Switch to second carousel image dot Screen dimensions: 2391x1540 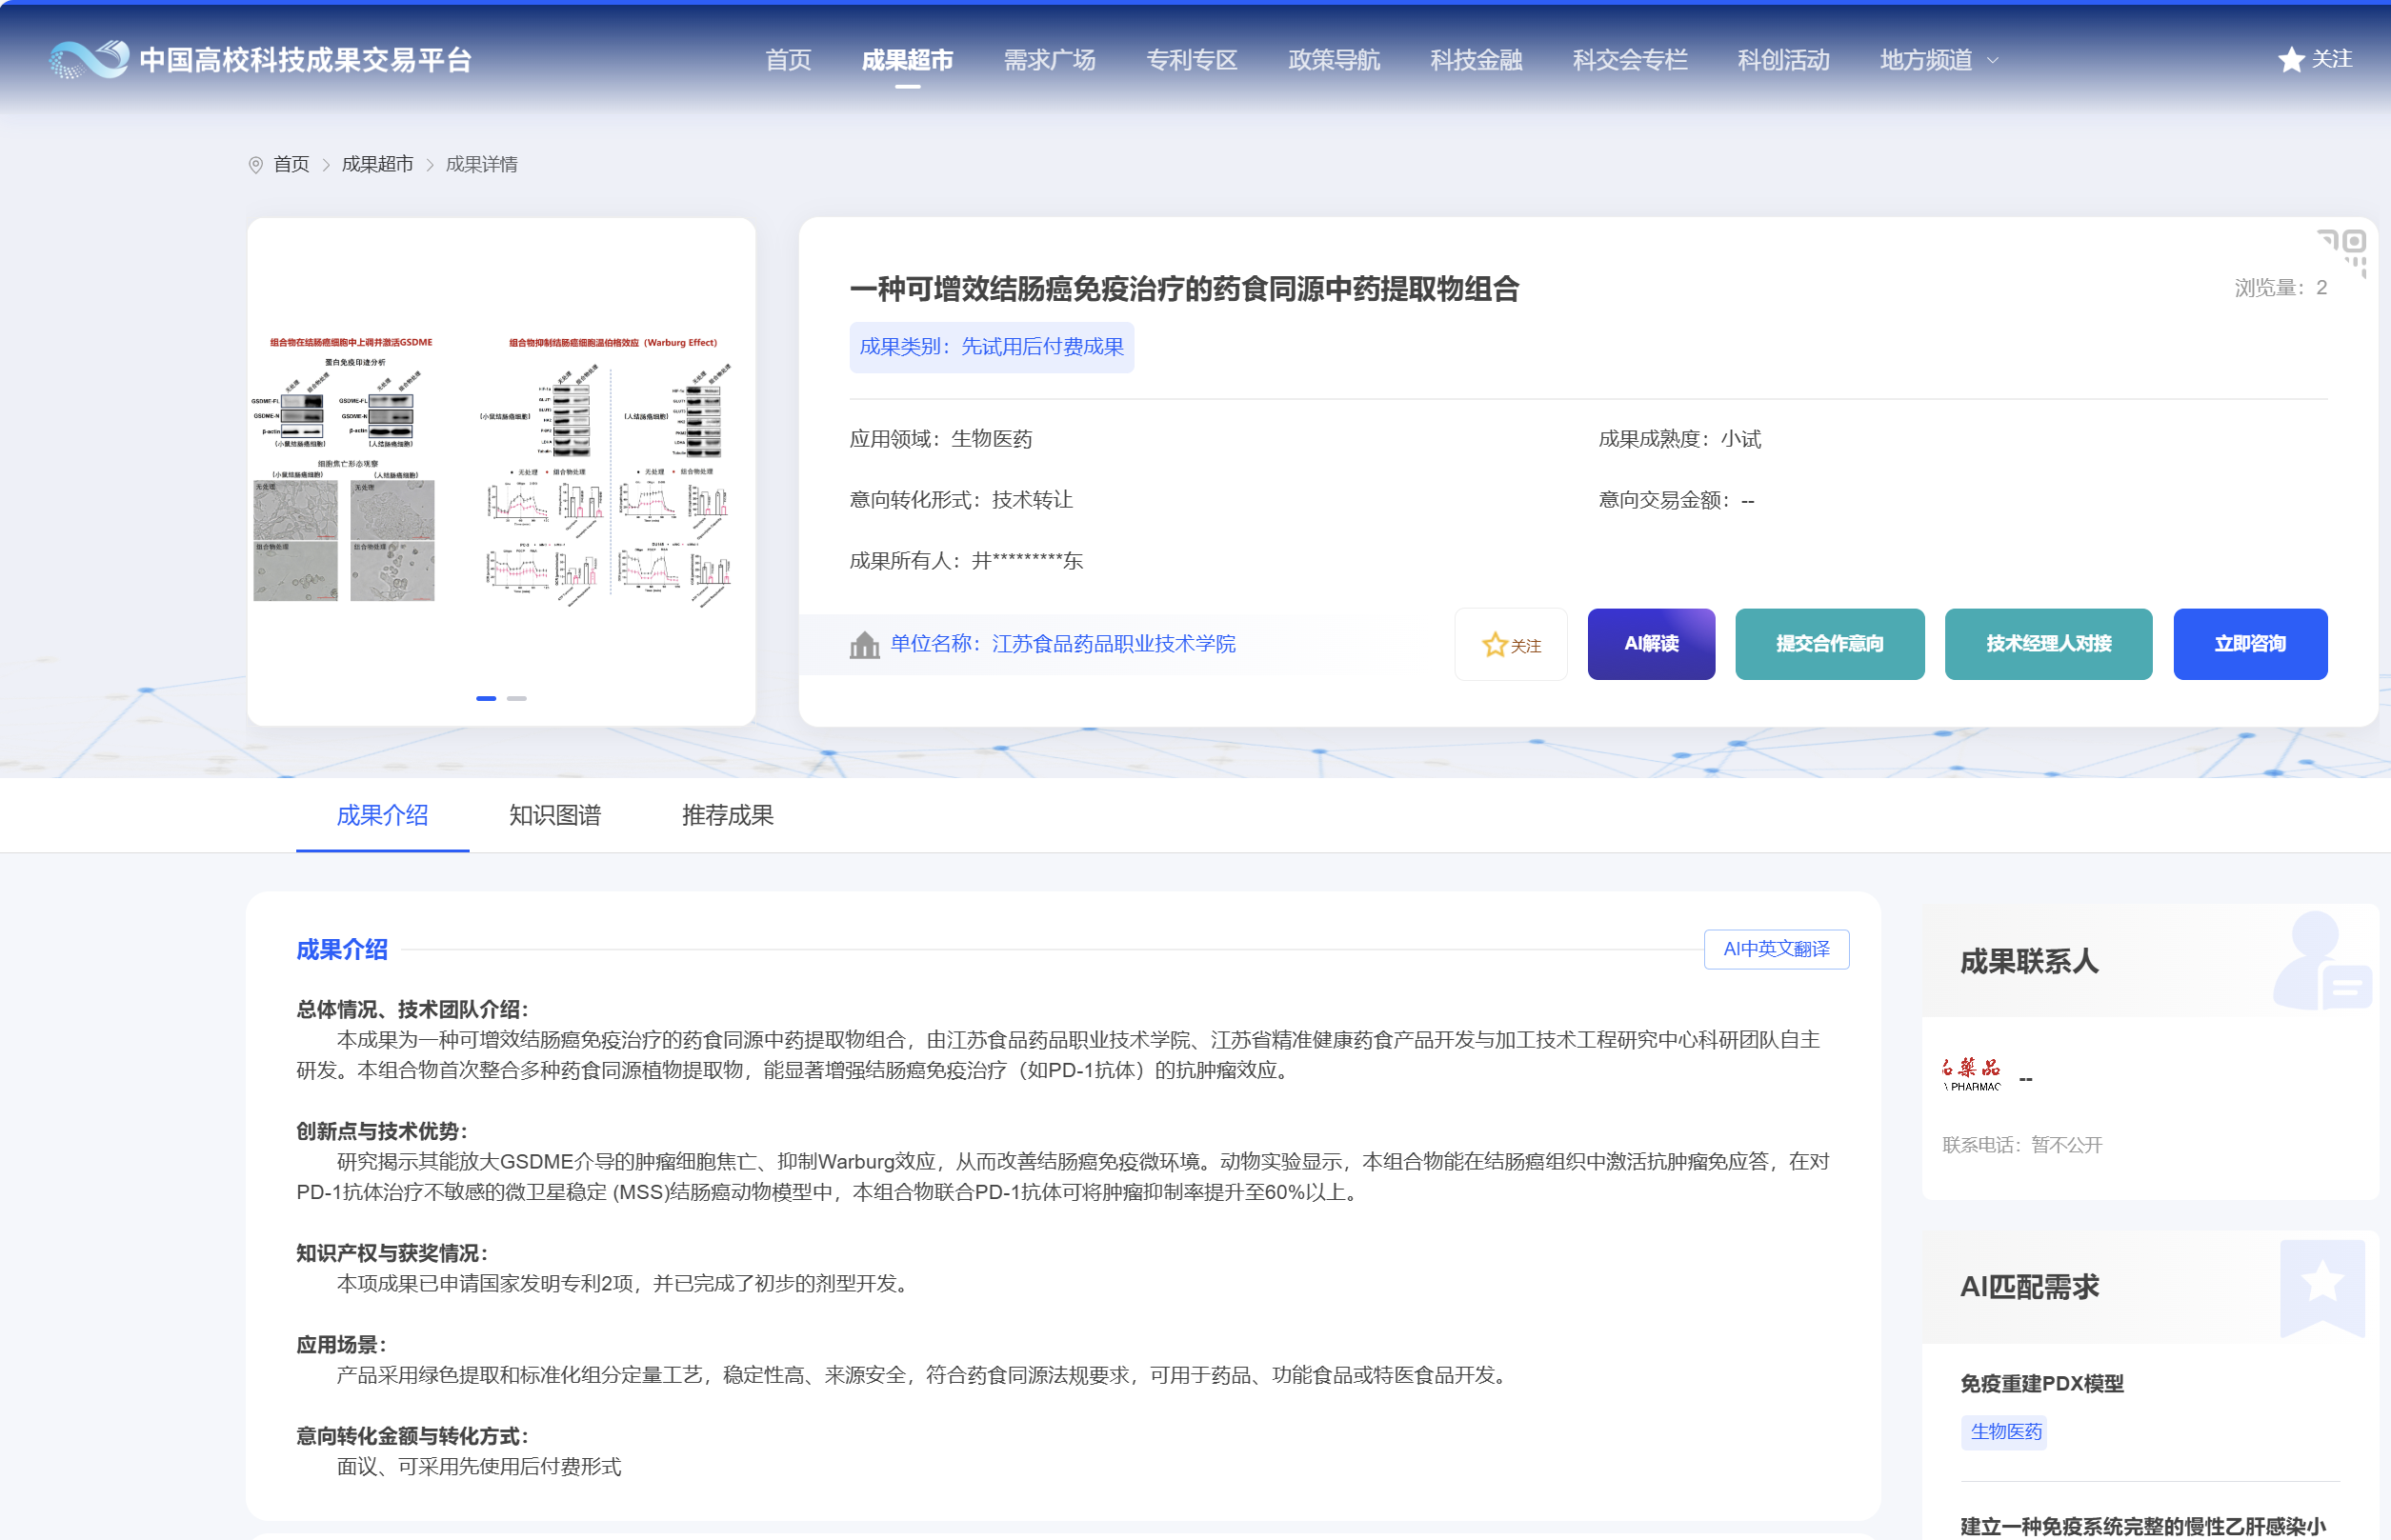pyautogui.click(x=517, y=698)
